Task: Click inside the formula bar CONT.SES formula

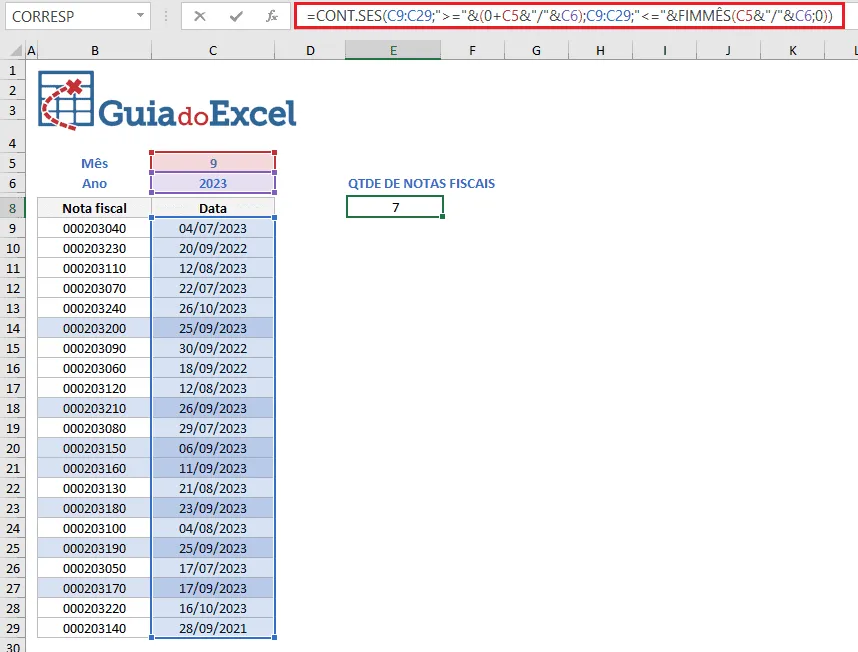Action: click(569, 16)
